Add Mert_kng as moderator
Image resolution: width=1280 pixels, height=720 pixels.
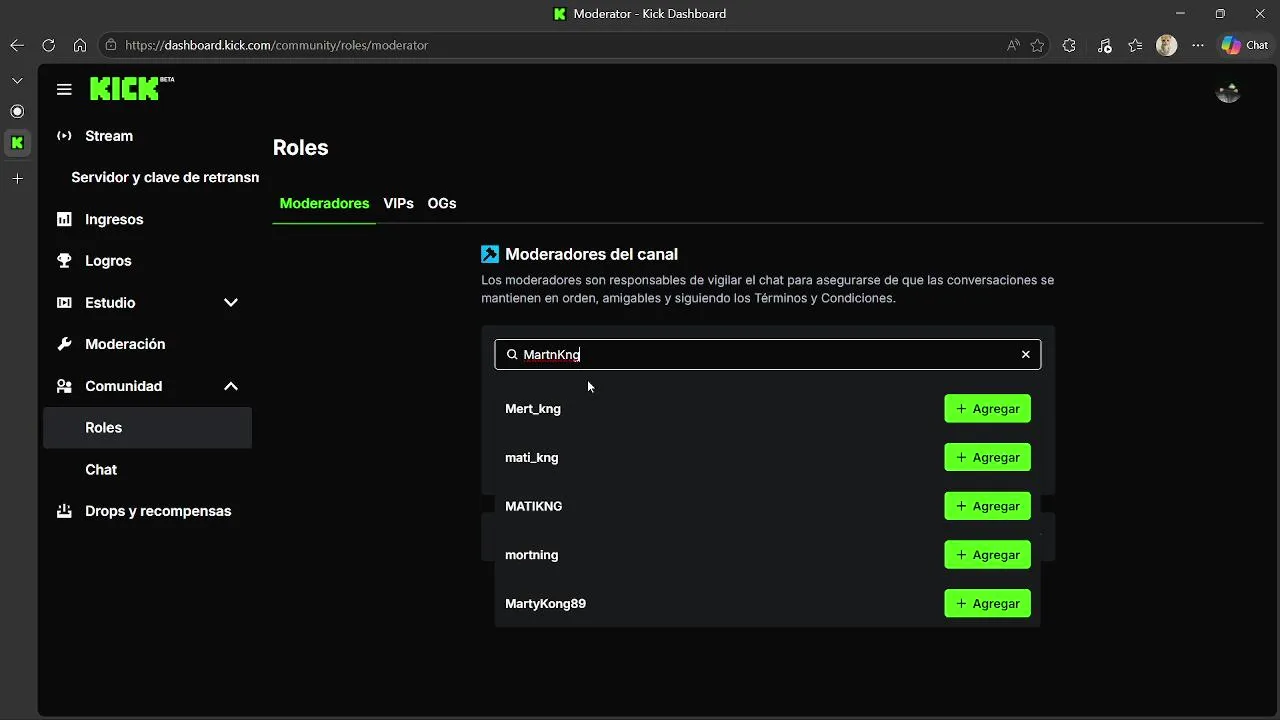click(x=987, y=408)
